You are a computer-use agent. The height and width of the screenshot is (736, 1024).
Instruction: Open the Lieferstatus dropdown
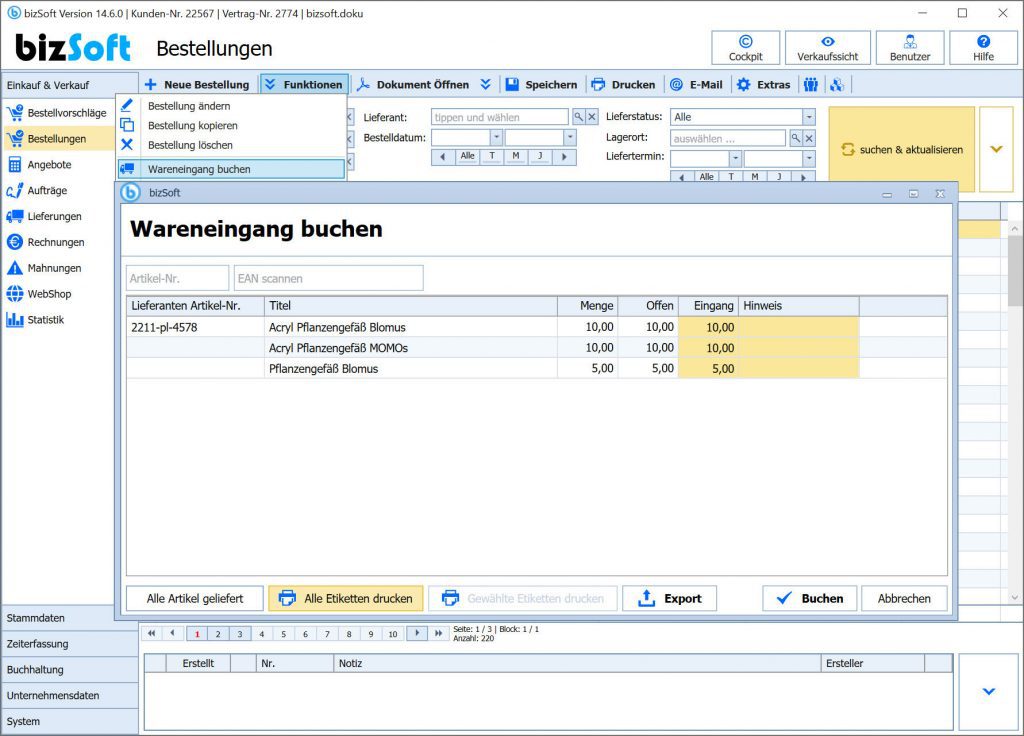[809, 117]
